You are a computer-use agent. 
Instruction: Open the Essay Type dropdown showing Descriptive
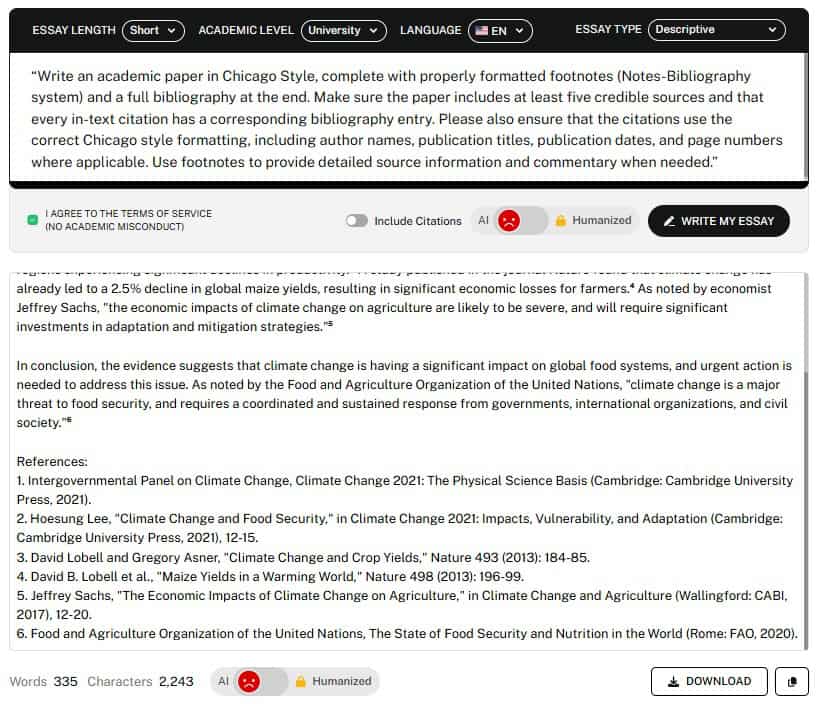[x=716, y=30]
